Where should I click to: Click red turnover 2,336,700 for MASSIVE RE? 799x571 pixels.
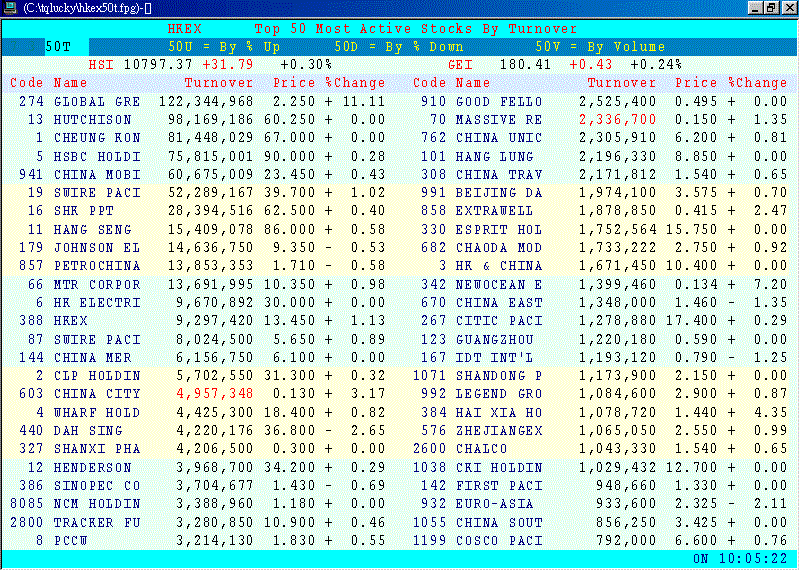(x=618, y=120)
